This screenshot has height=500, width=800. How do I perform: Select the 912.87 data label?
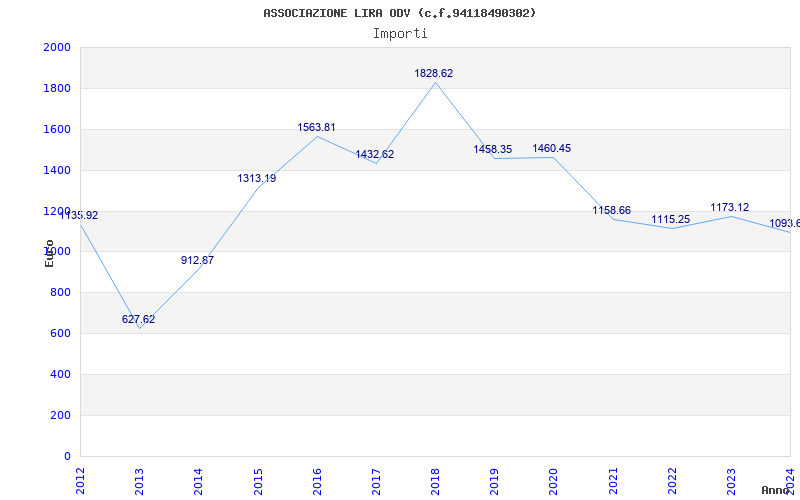tap(197, 260)
